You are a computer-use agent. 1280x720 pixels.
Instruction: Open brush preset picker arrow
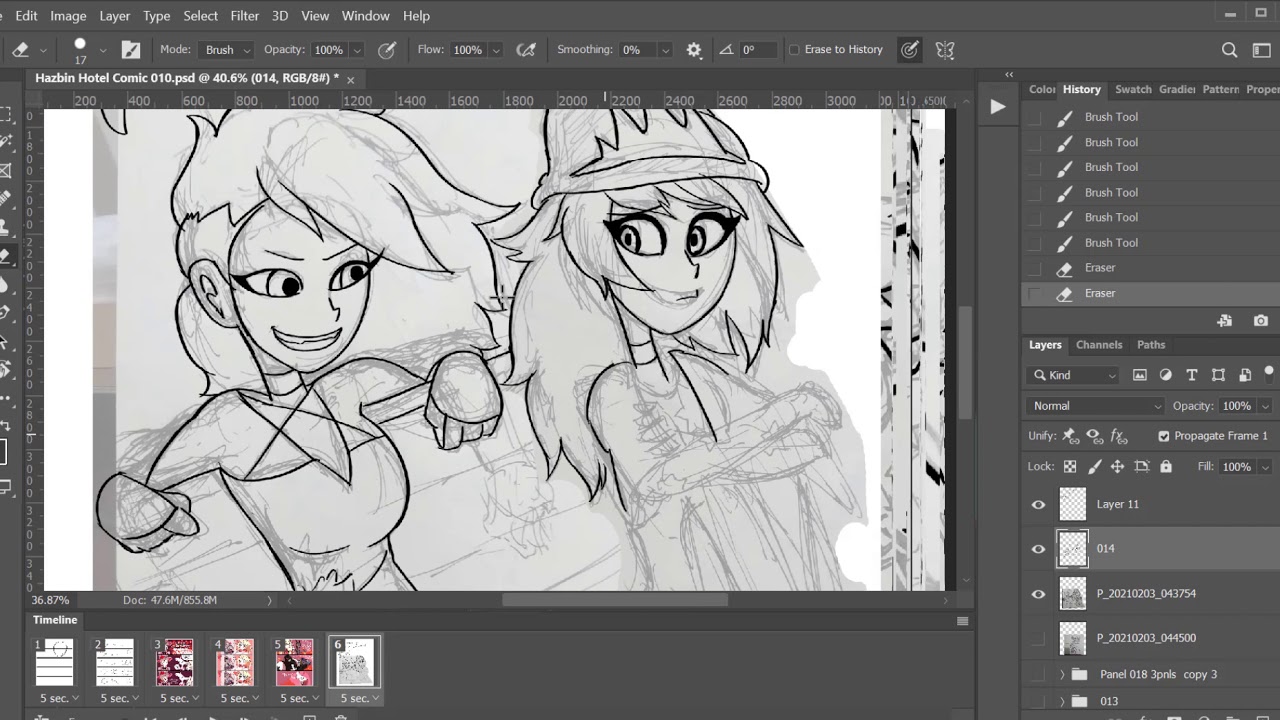(102, 50)
